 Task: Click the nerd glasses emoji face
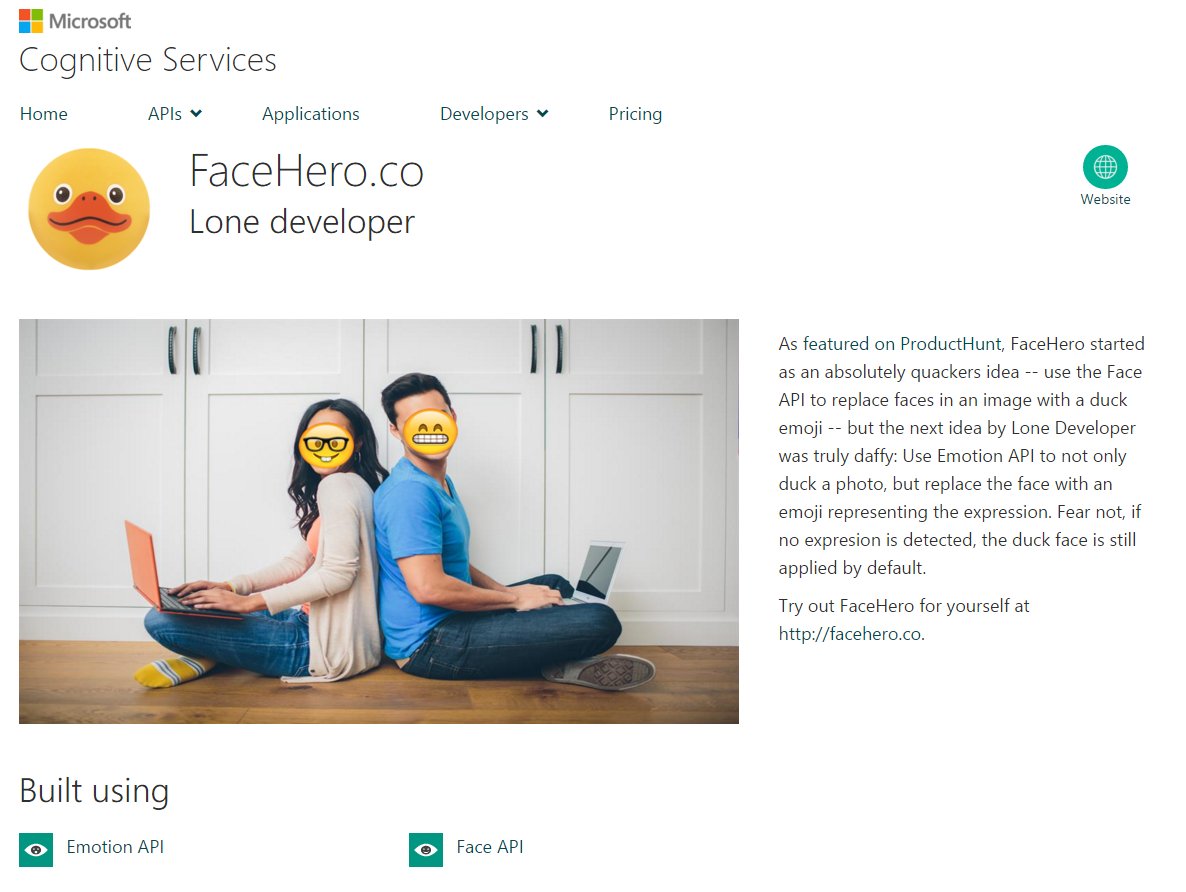click(326, 444)
